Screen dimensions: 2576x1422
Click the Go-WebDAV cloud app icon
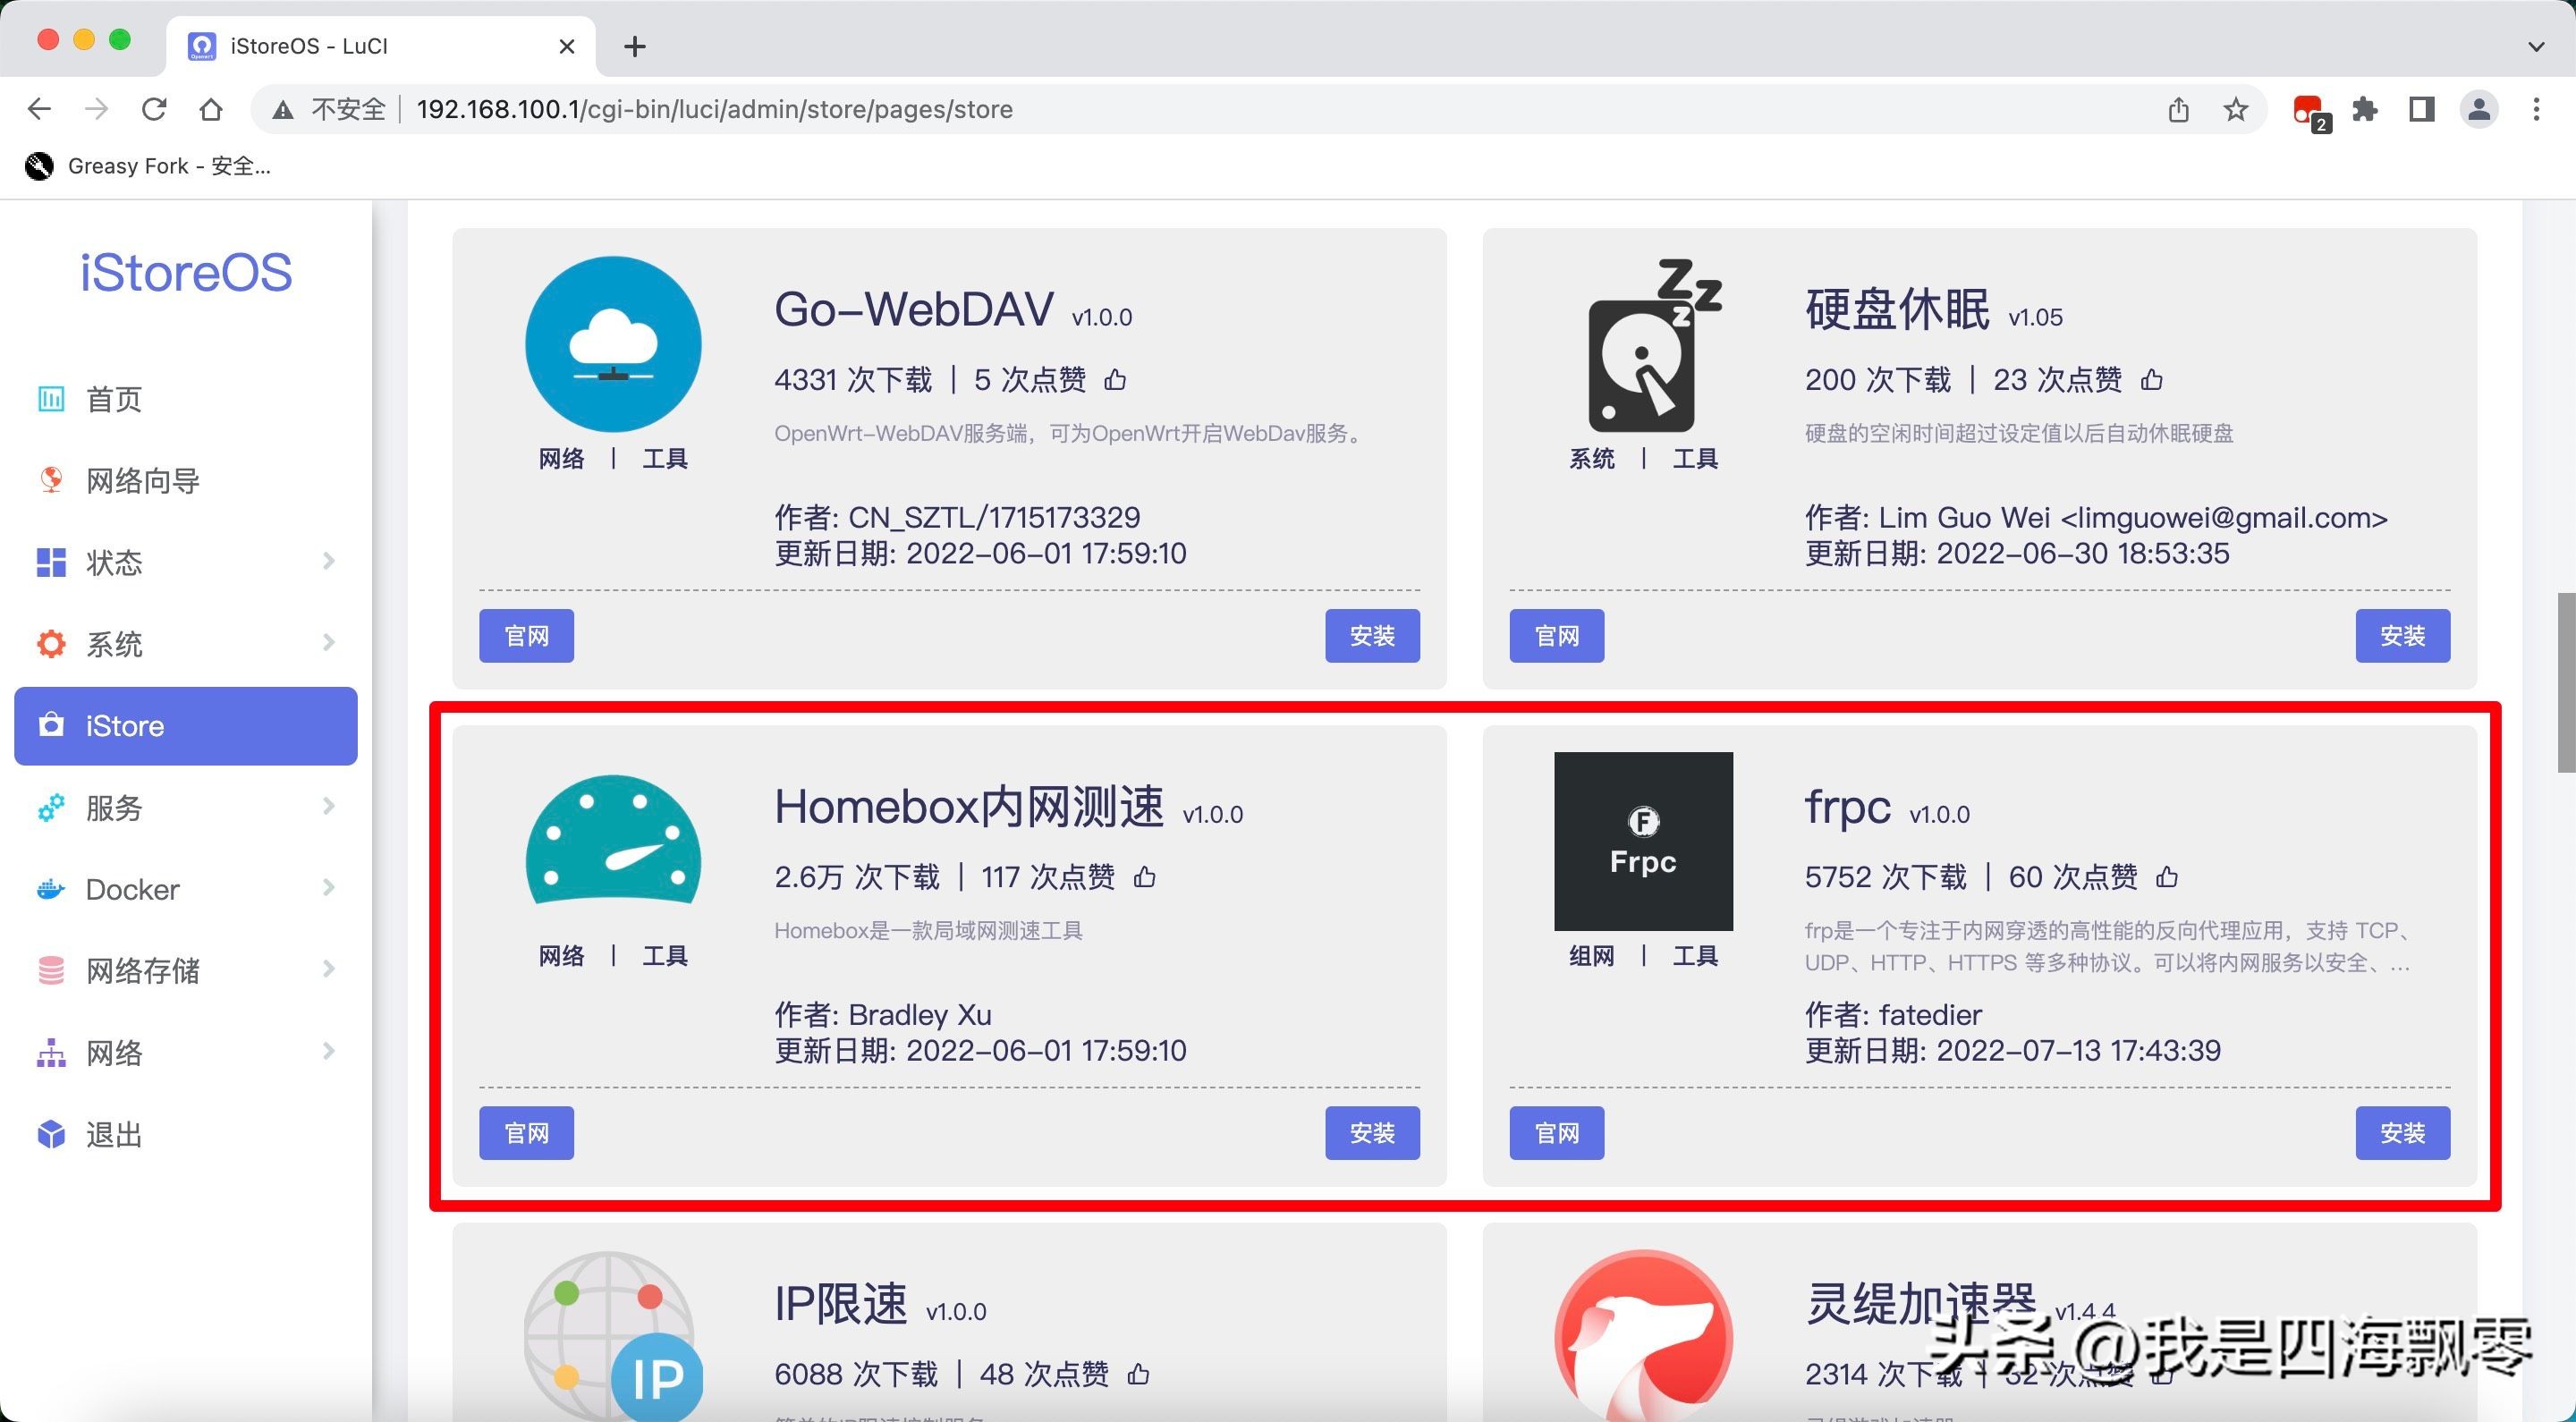pyautogui.click(x=613, y=344)
